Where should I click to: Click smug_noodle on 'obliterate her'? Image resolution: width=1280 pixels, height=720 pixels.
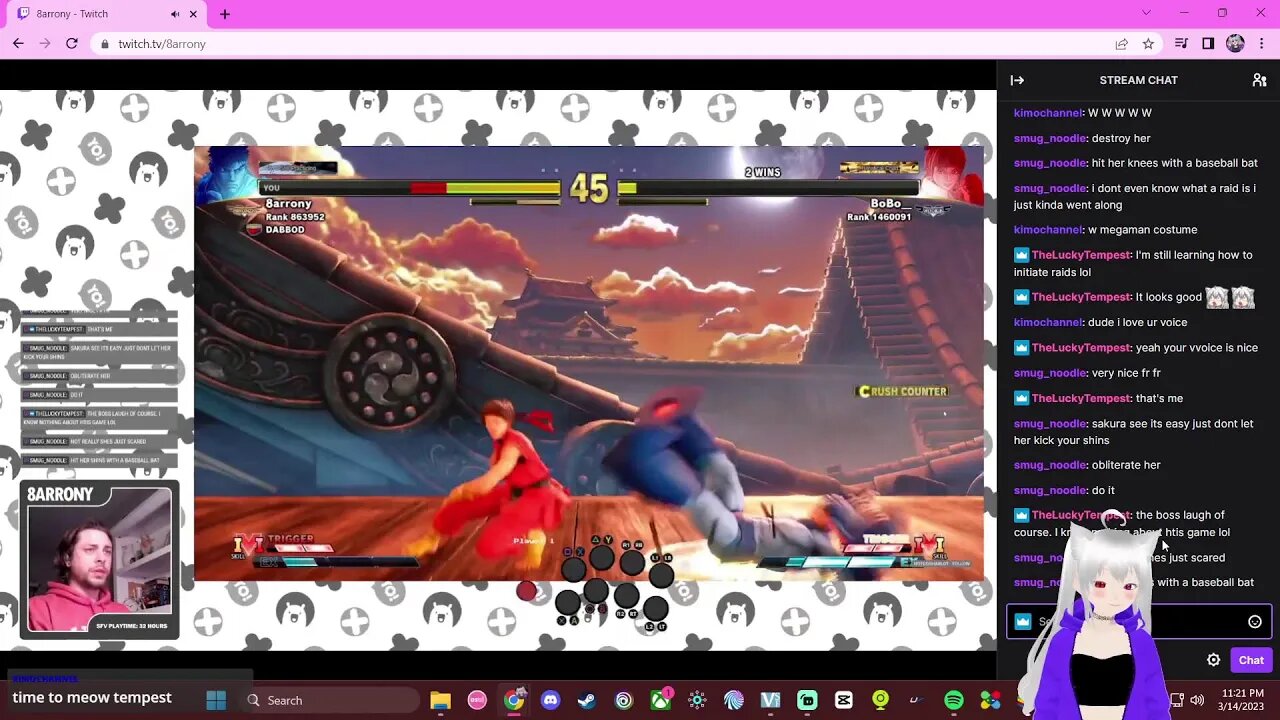tap(1050, 465)
